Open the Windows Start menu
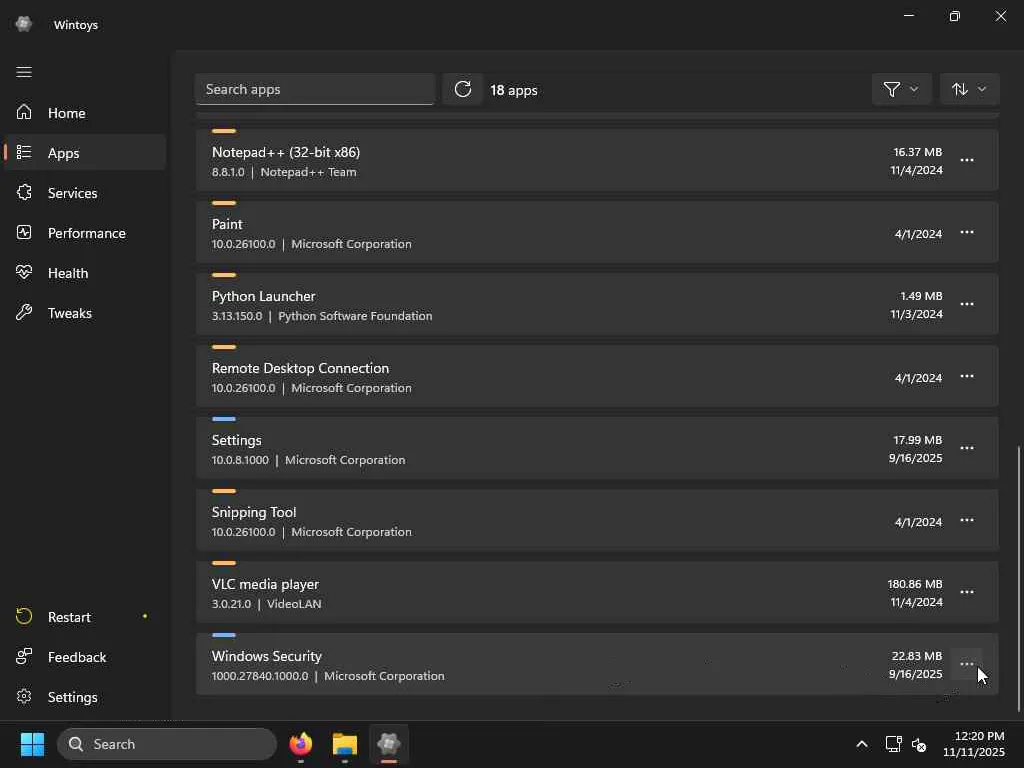The image size is (1024, 768). (32, 744)
